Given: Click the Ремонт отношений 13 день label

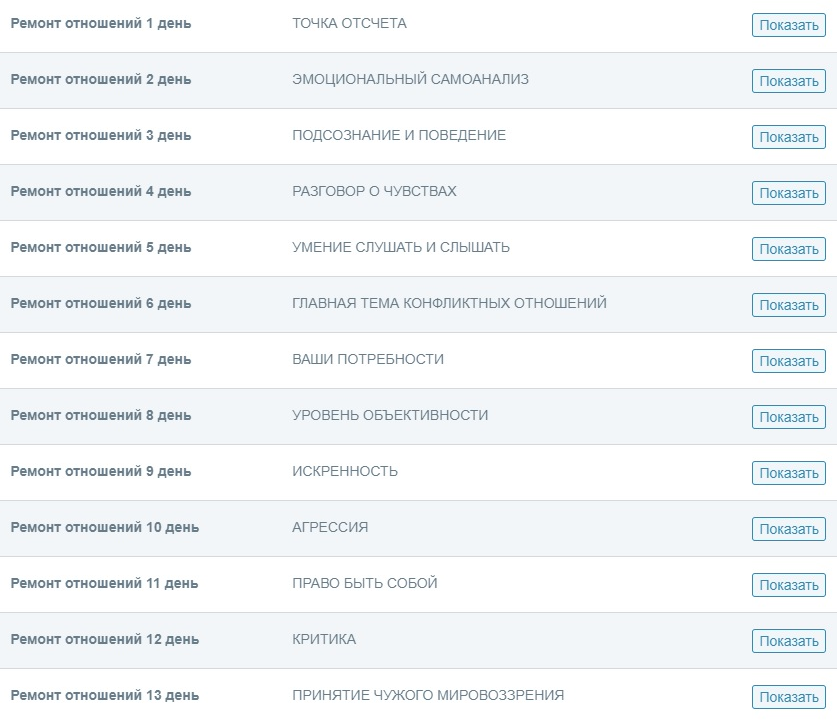Looking at the screenshot, I should pos(105,695).
